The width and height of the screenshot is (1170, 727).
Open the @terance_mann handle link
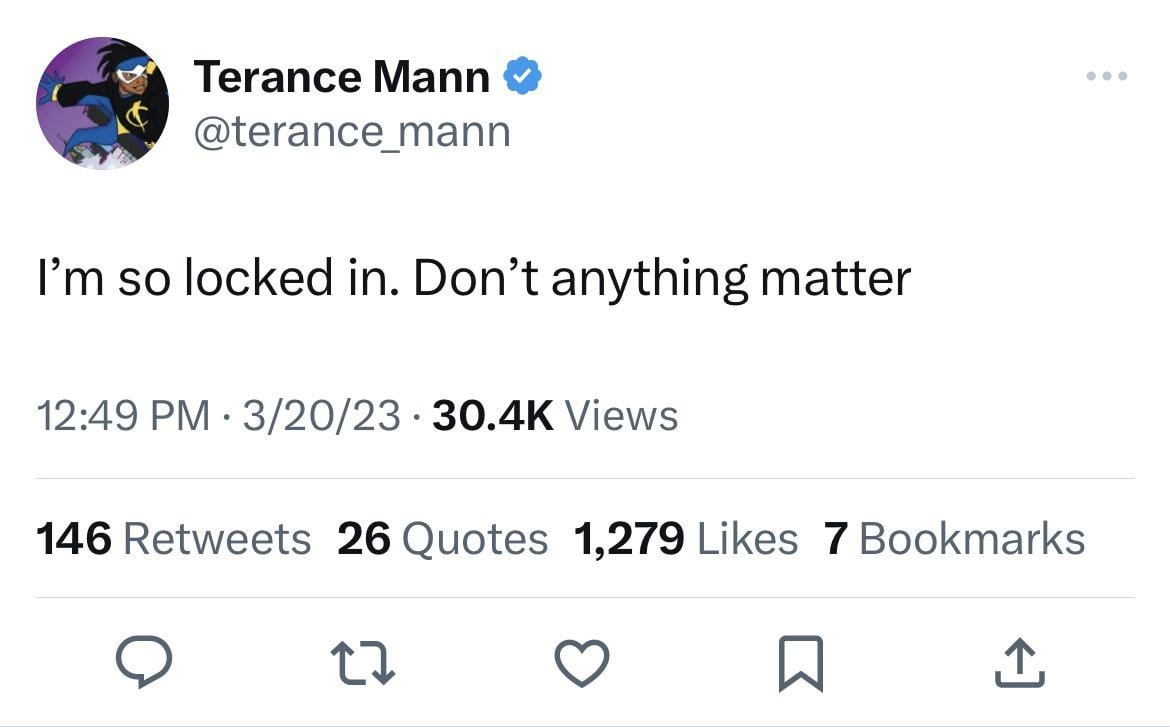point(352,132)
